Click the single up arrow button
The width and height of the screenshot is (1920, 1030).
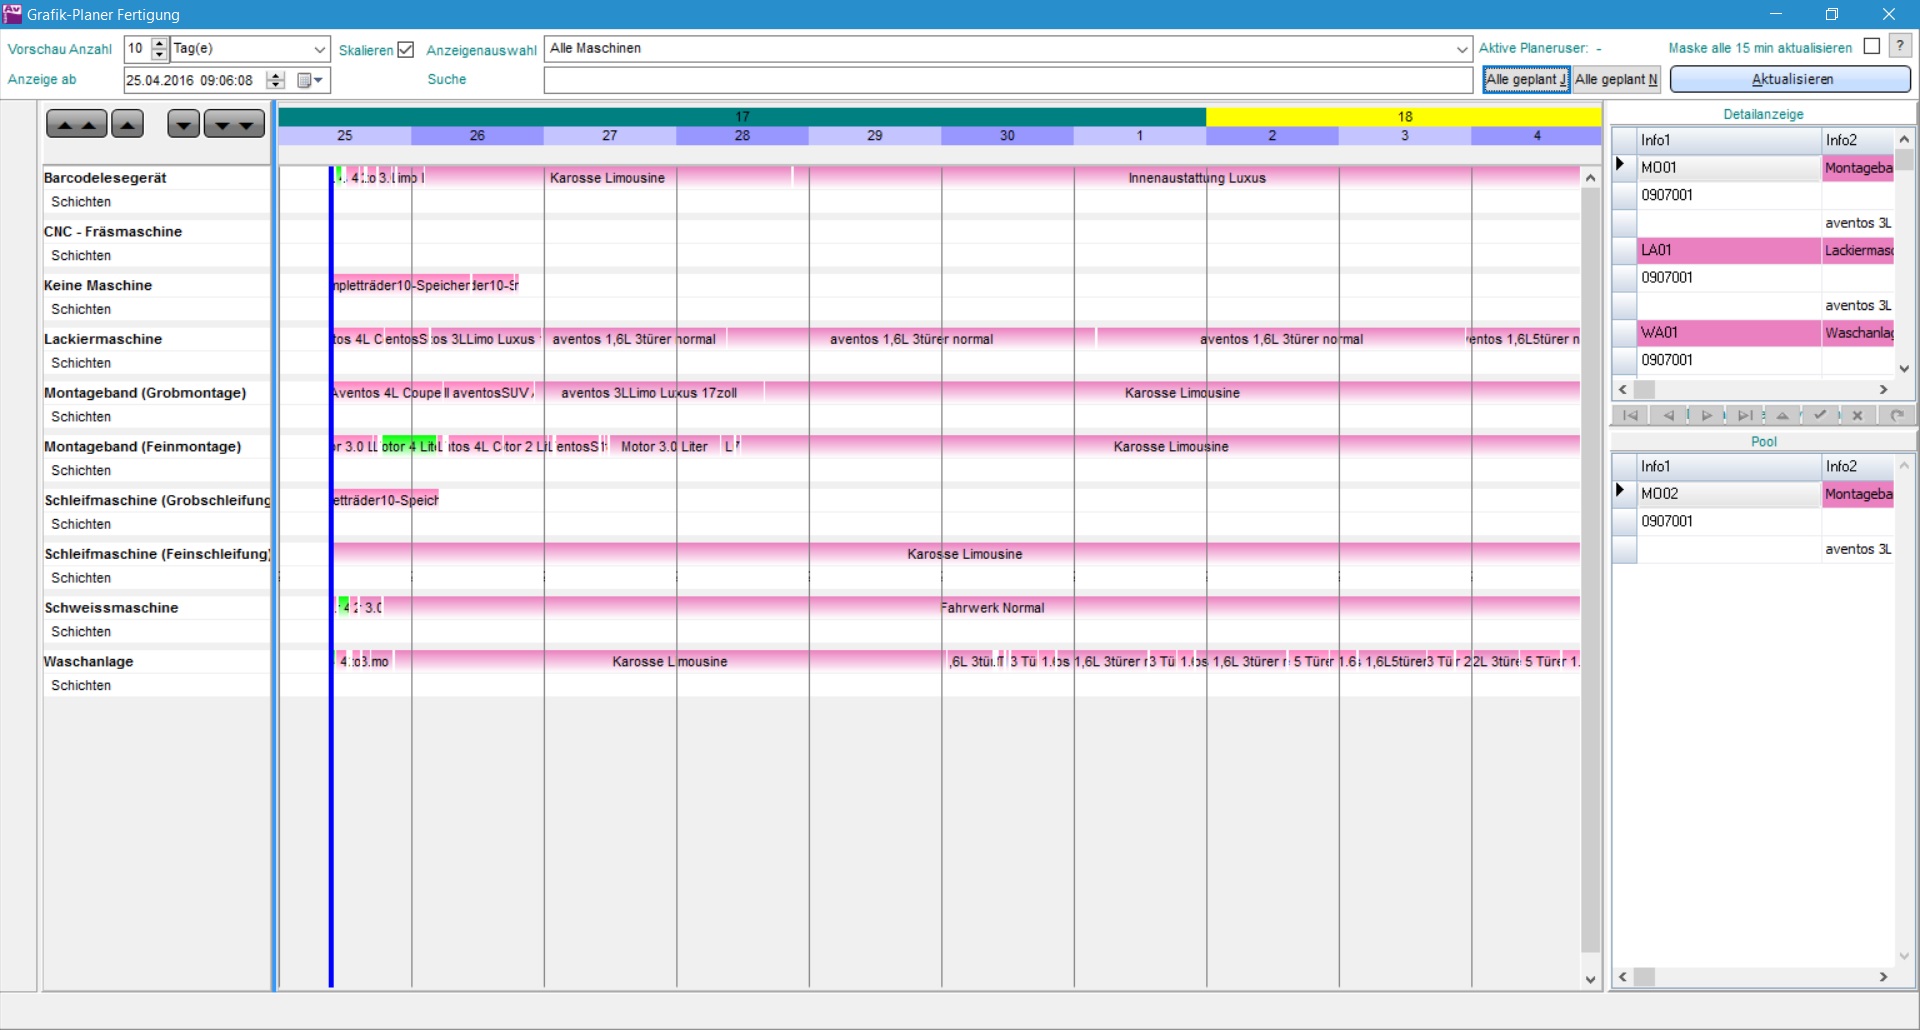tap(127, 124)
